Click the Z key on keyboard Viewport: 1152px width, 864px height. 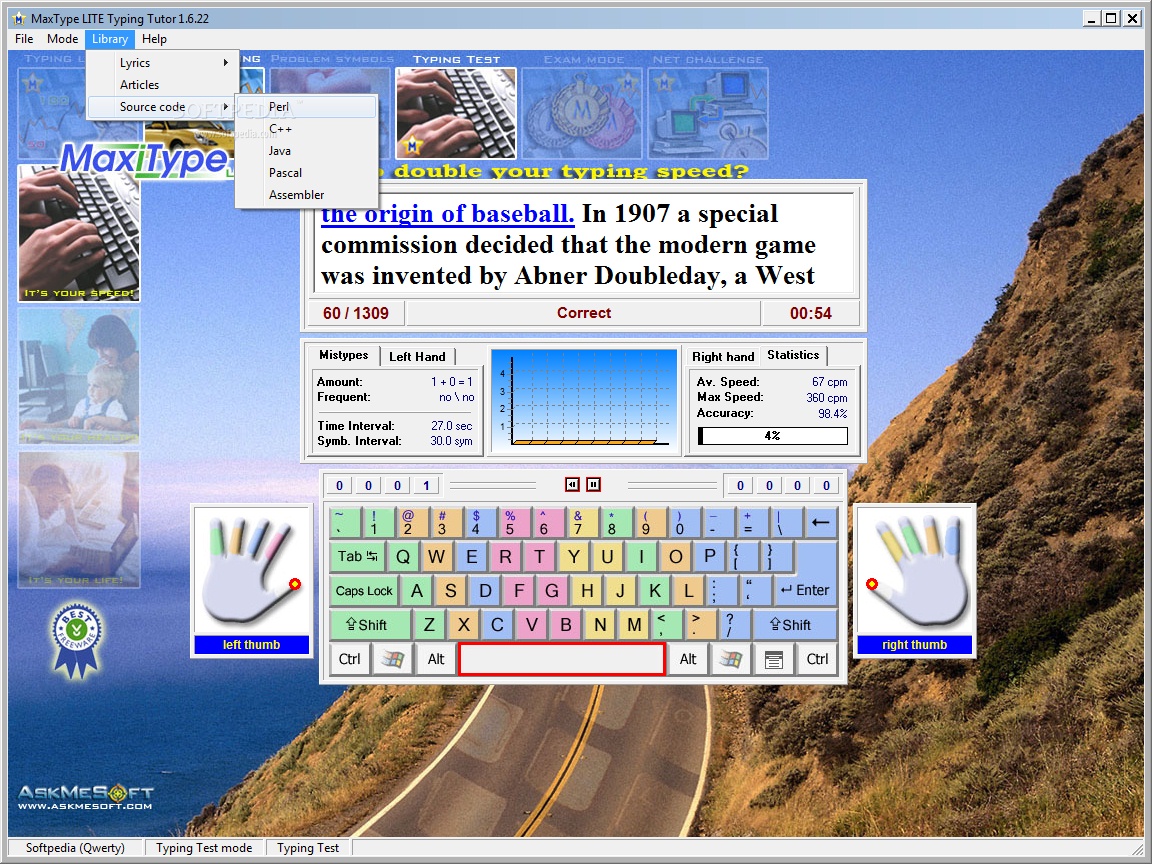click(430, 625)
